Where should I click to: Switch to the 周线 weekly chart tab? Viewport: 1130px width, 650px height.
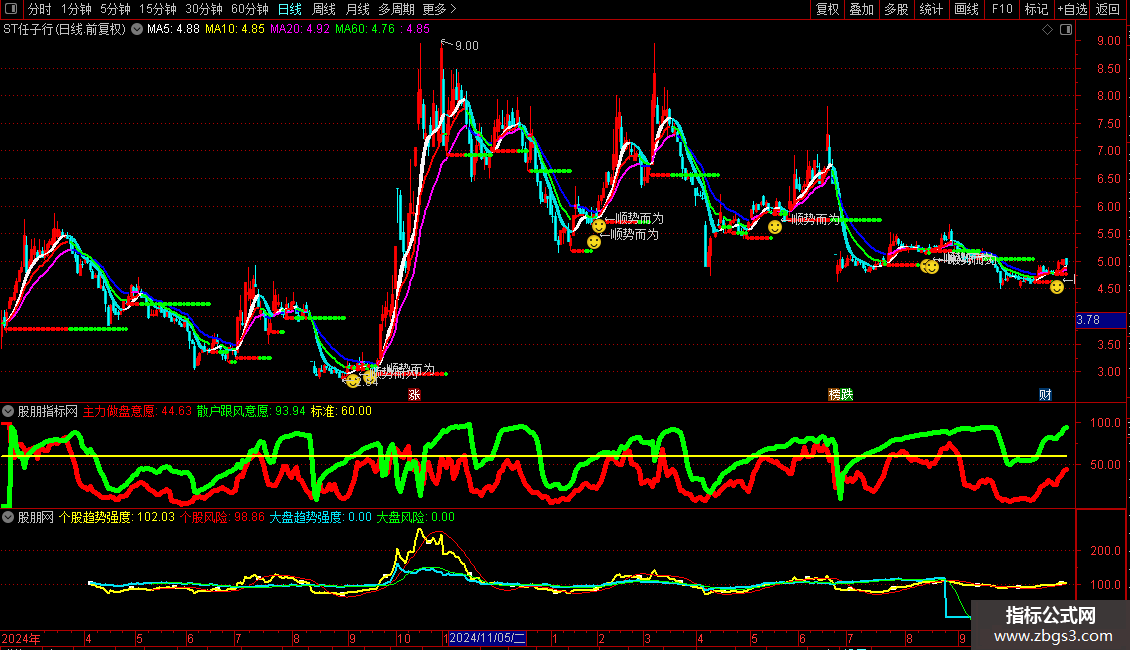coord(323,9)
